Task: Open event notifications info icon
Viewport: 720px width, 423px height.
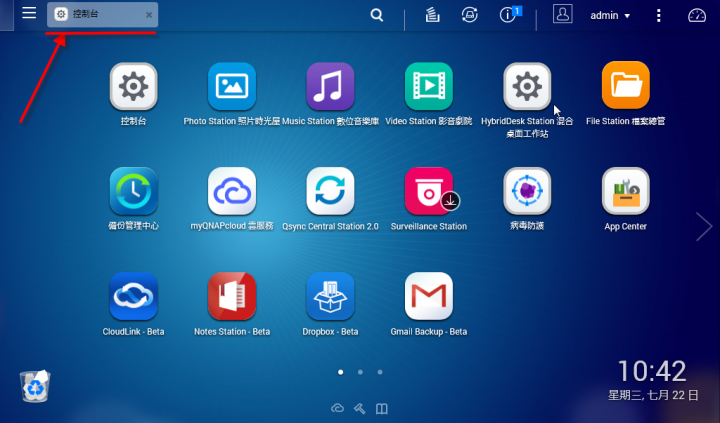Action: tap(509, 15)
